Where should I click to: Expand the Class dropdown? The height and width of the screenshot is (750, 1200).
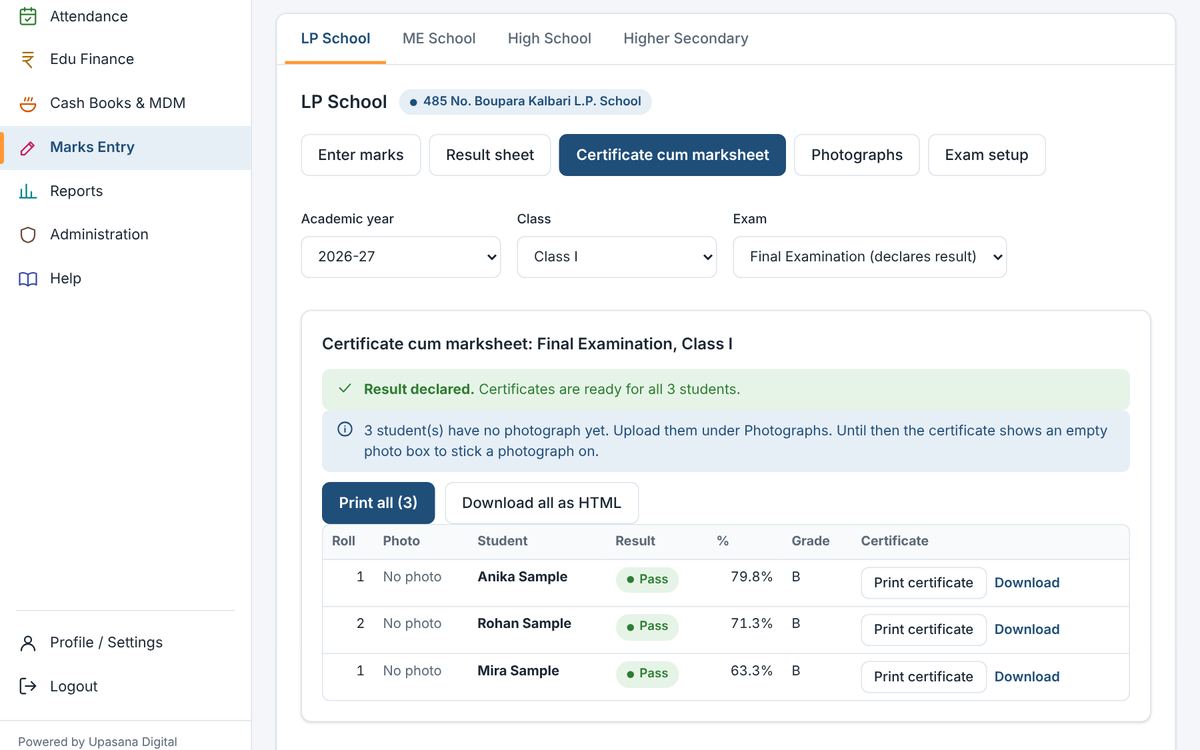click(617, 257)
